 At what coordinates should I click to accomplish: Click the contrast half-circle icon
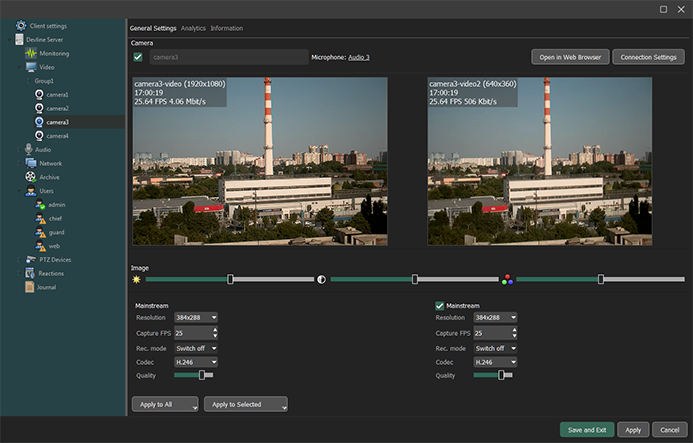pyautogui.click(x=321, y=279)
